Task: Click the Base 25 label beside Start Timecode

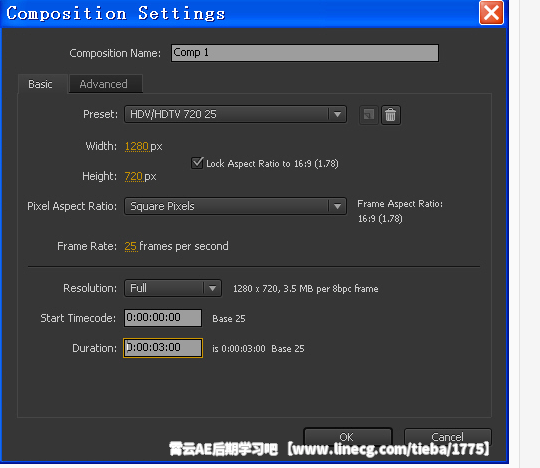Action: pyautogui.click(x=229, y=319)
